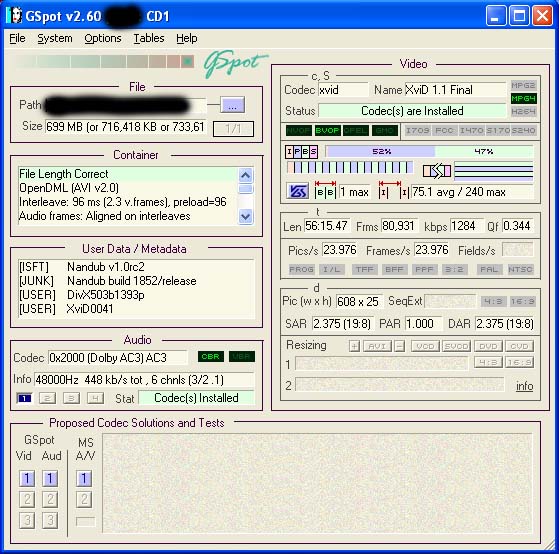Click the CVD resizing preset
This screenshot has width=559, height=554.
click(x=519, y=346)
